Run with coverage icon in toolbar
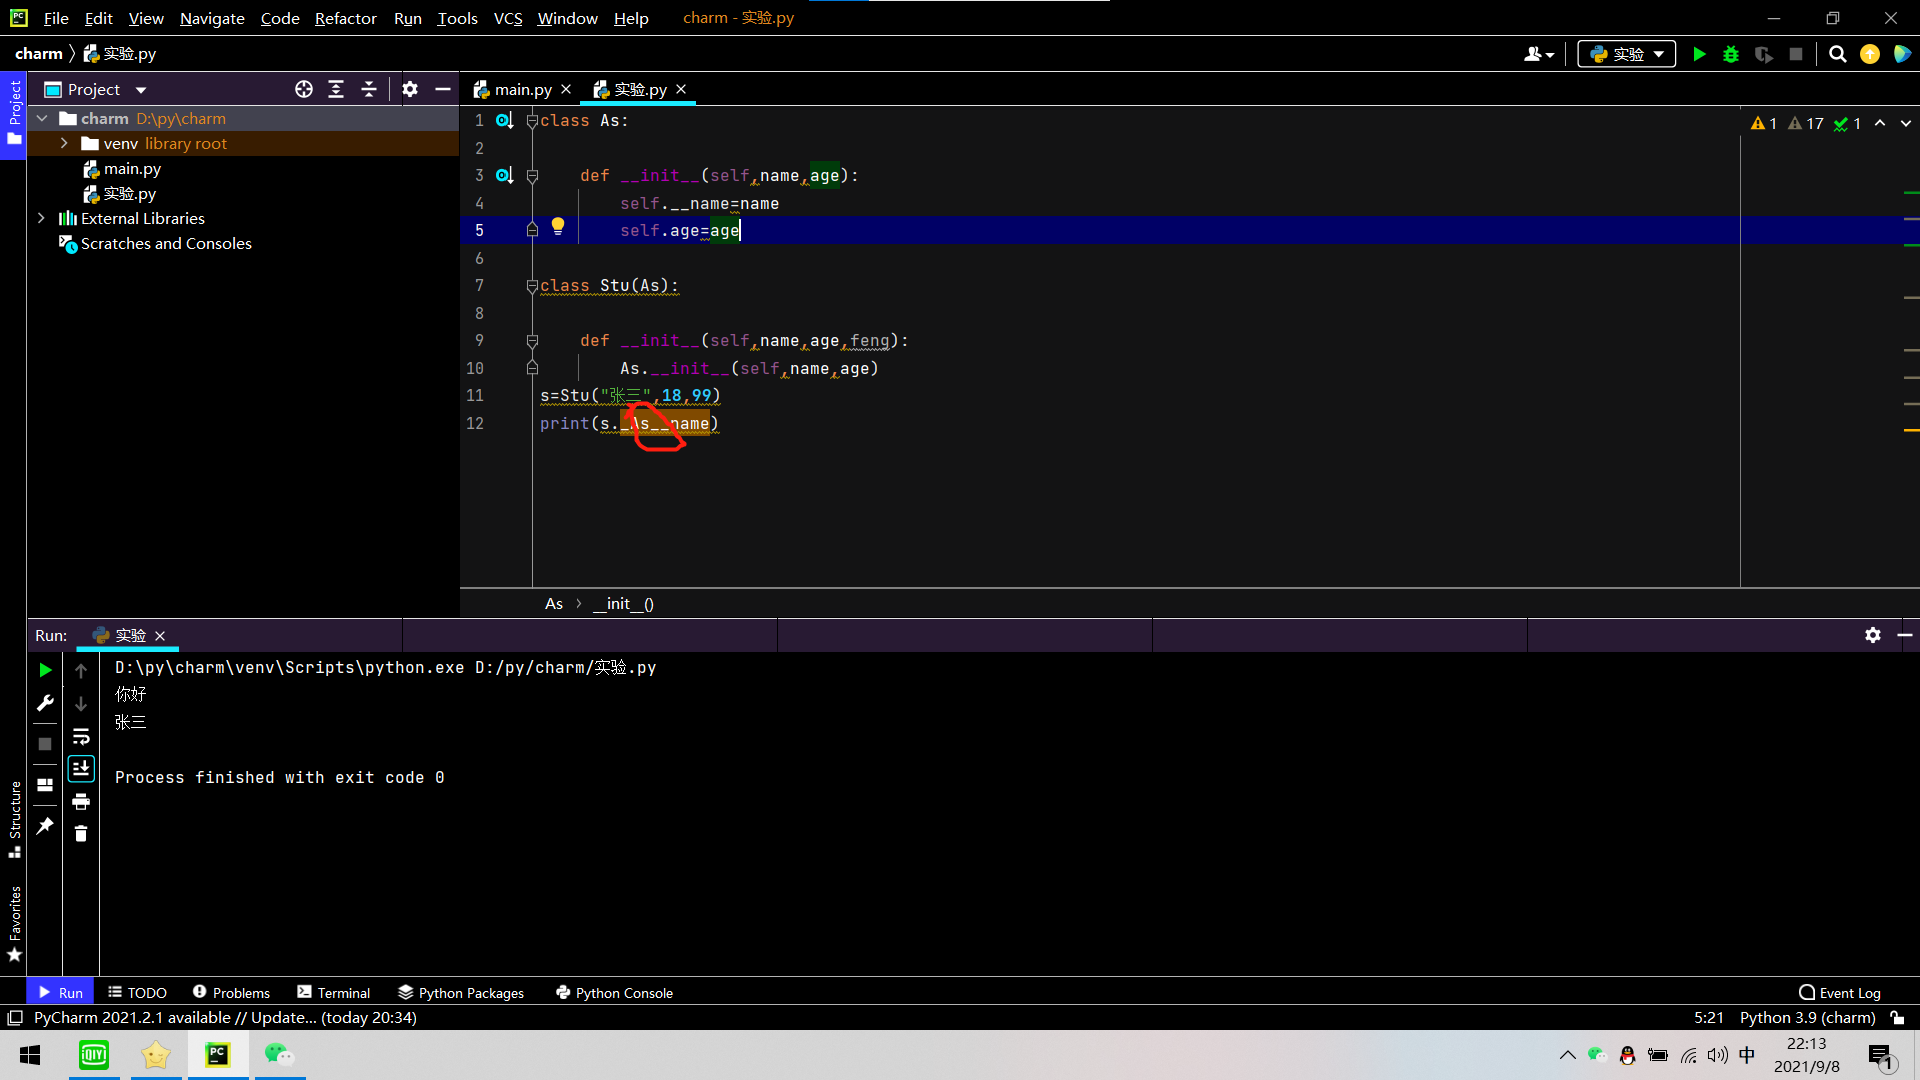 [x=1764, y=54]
